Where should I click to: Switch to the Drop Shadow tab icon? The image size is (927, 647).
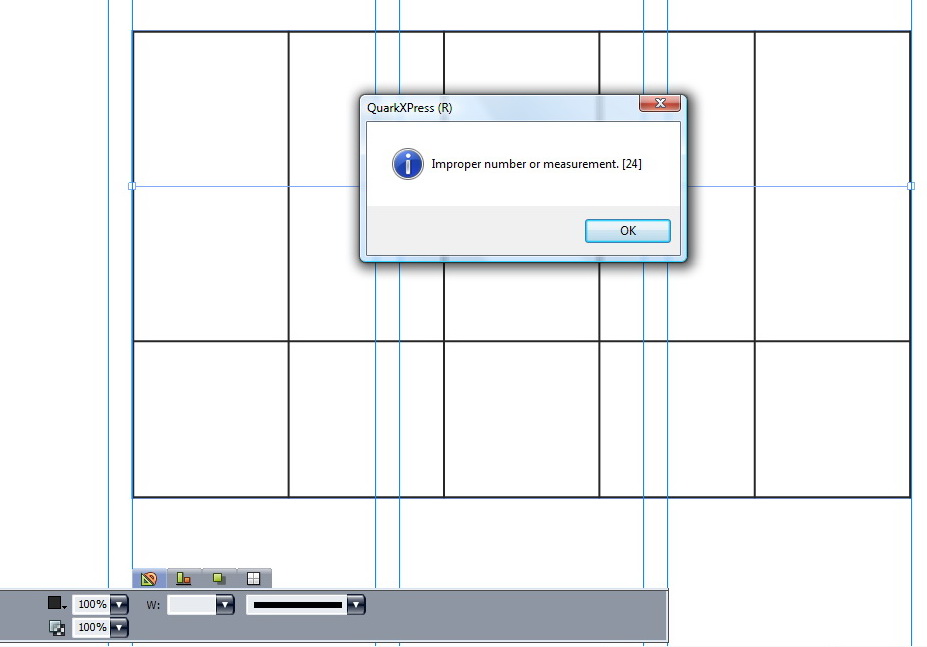pos(219,578)
